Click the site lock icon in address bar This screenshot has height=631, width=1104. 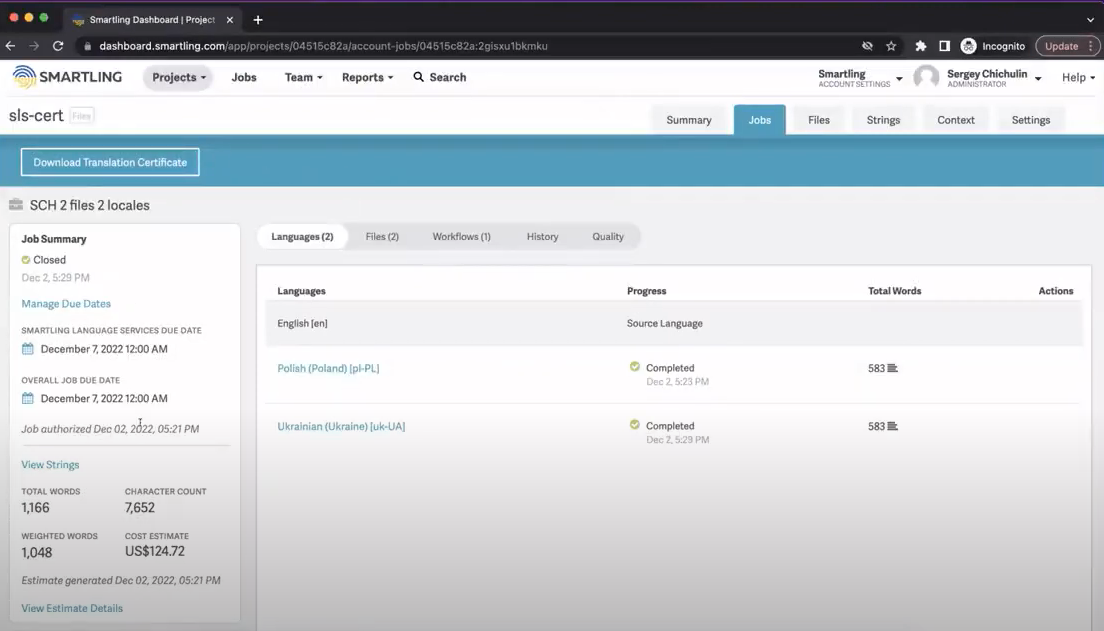pyautogui.click(x=87, y=46)
